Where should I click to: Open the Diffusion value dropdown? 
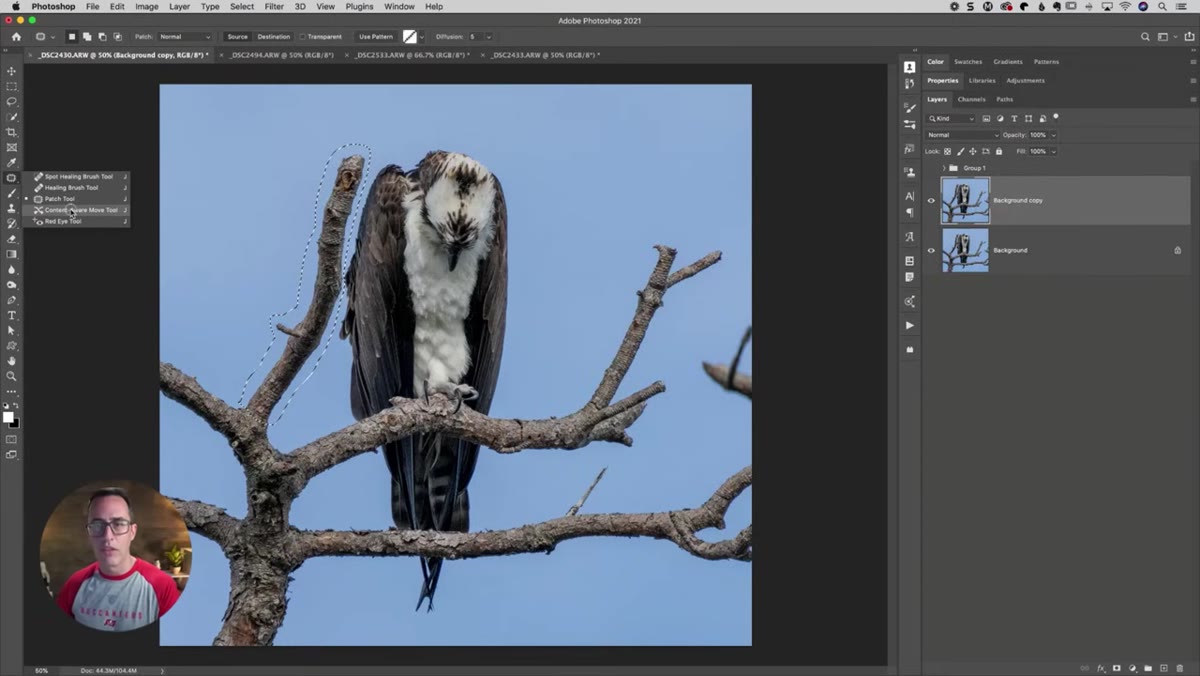tap(488, 37)
